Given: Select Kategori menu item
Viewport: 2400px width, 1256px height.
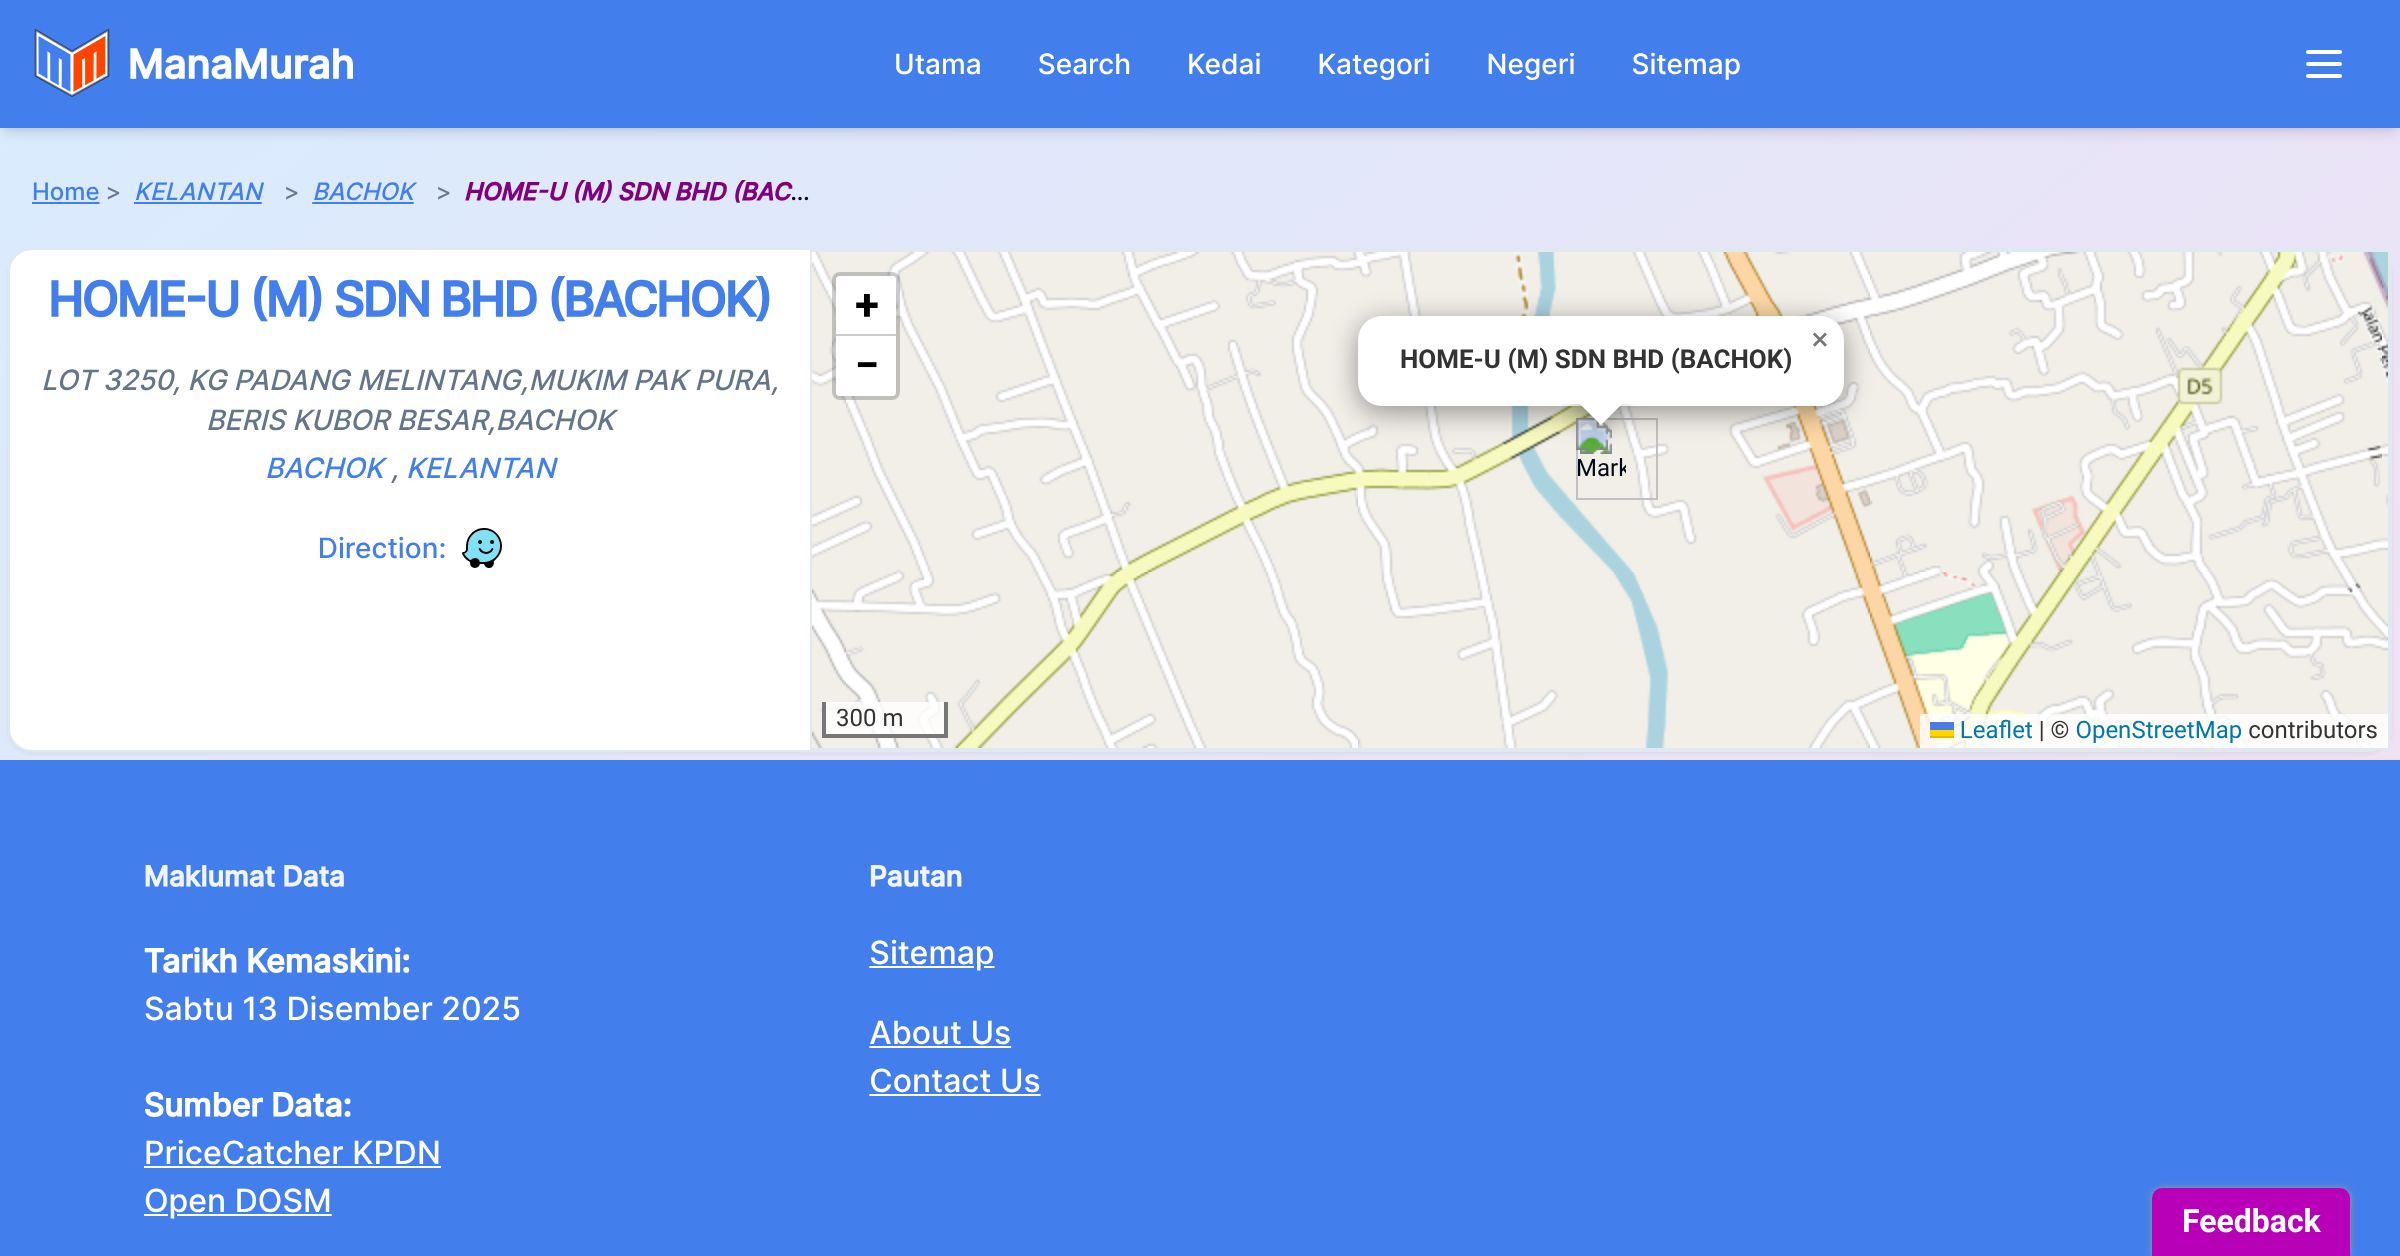Looking at the screenshot, I should [x=1373, y=64].
